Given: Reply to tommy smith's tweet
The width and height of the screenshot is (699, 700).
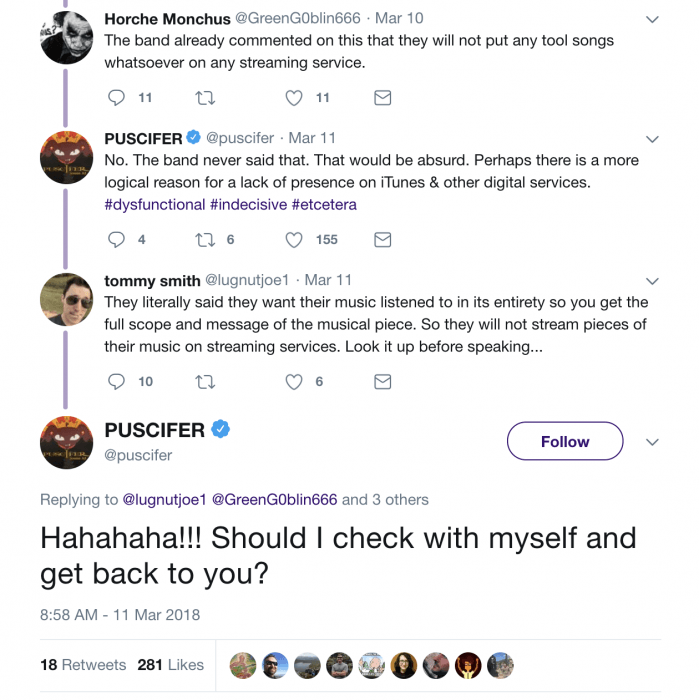Looking at the screenshot, I should tap(116, 382).
